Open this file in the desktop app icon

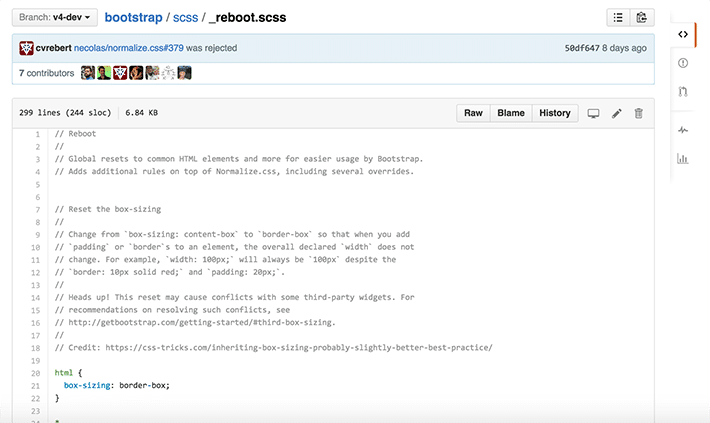pos(593,113)
